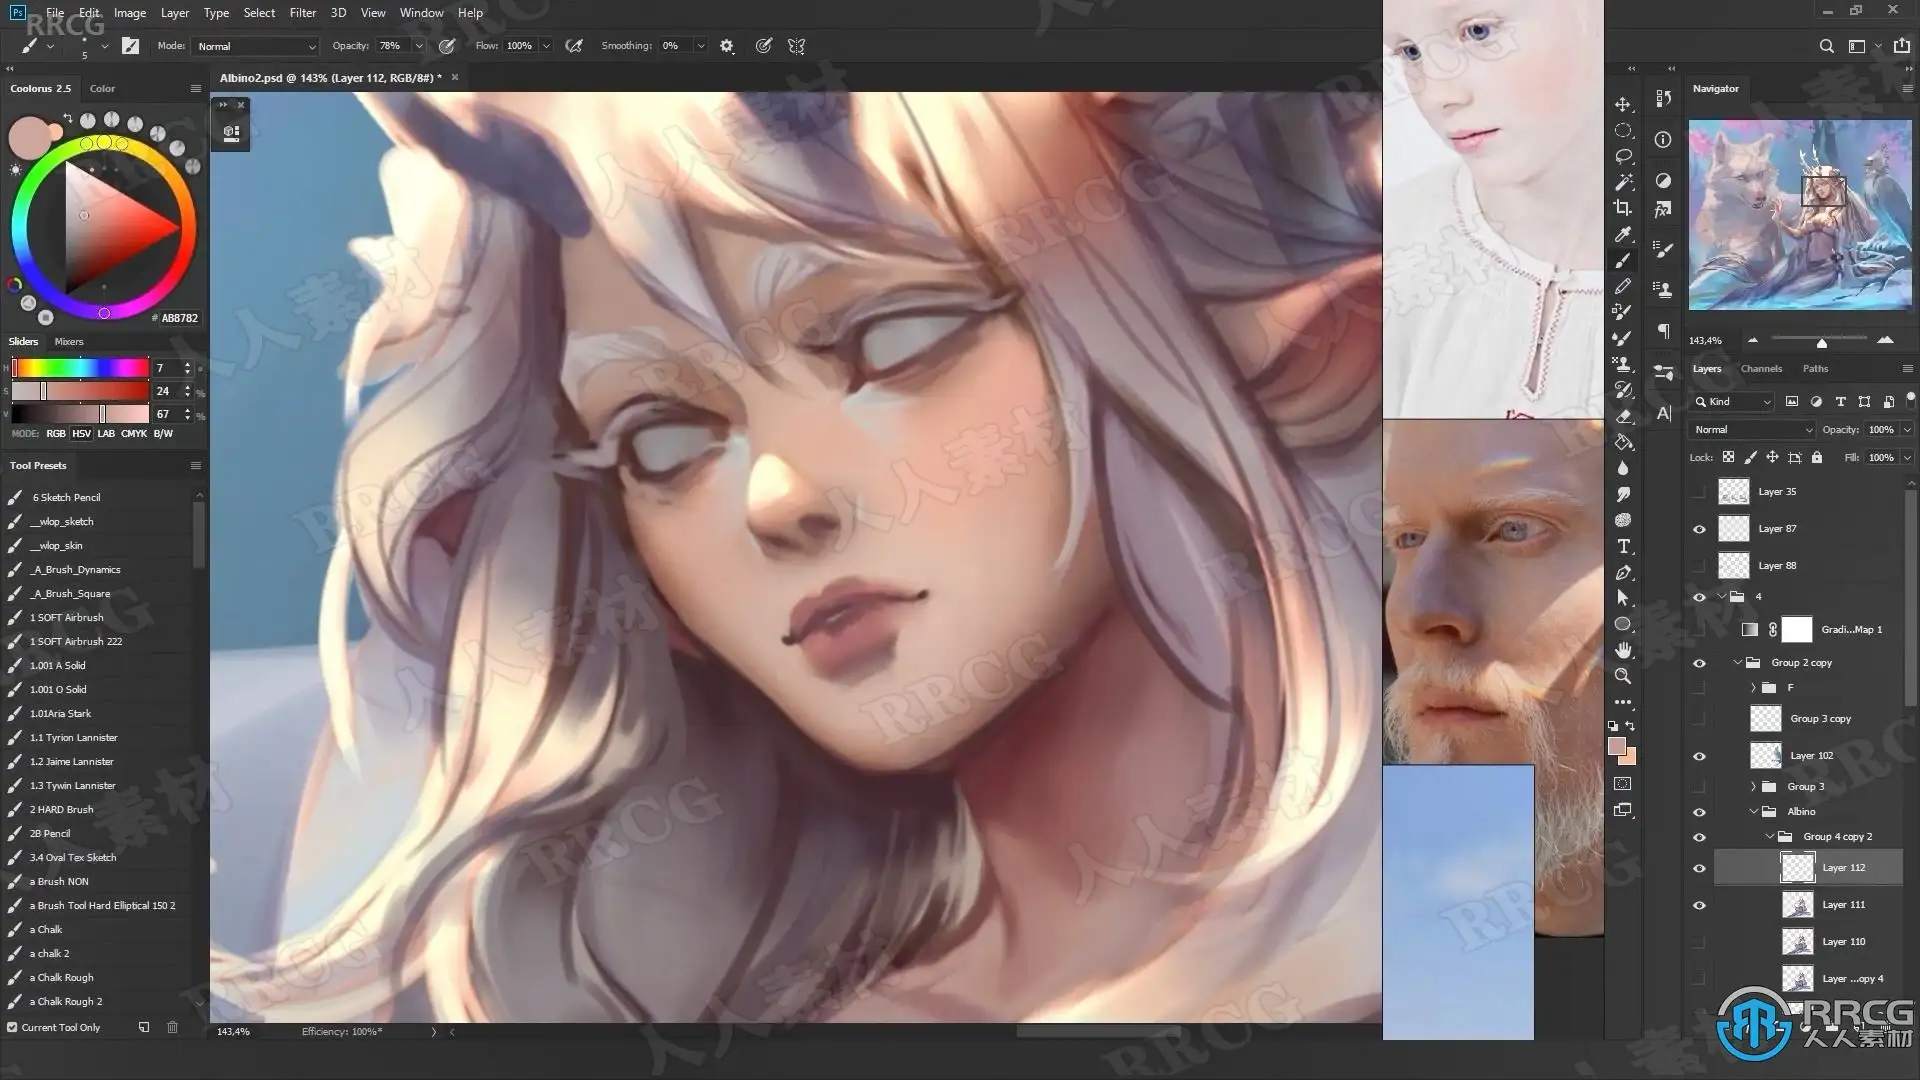Click the hue slider in Coolorus

80,368
